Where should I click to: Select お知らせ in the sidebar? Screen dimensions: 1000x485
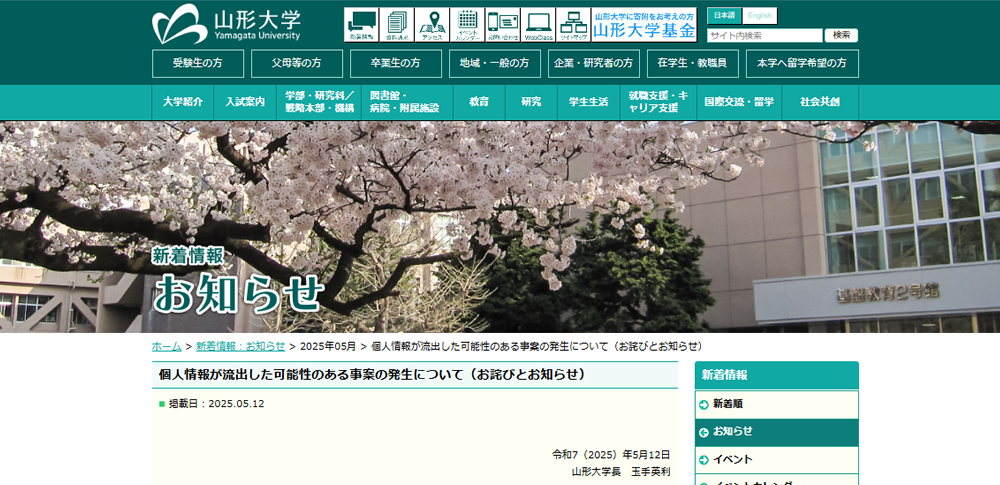tap(777, 431)
